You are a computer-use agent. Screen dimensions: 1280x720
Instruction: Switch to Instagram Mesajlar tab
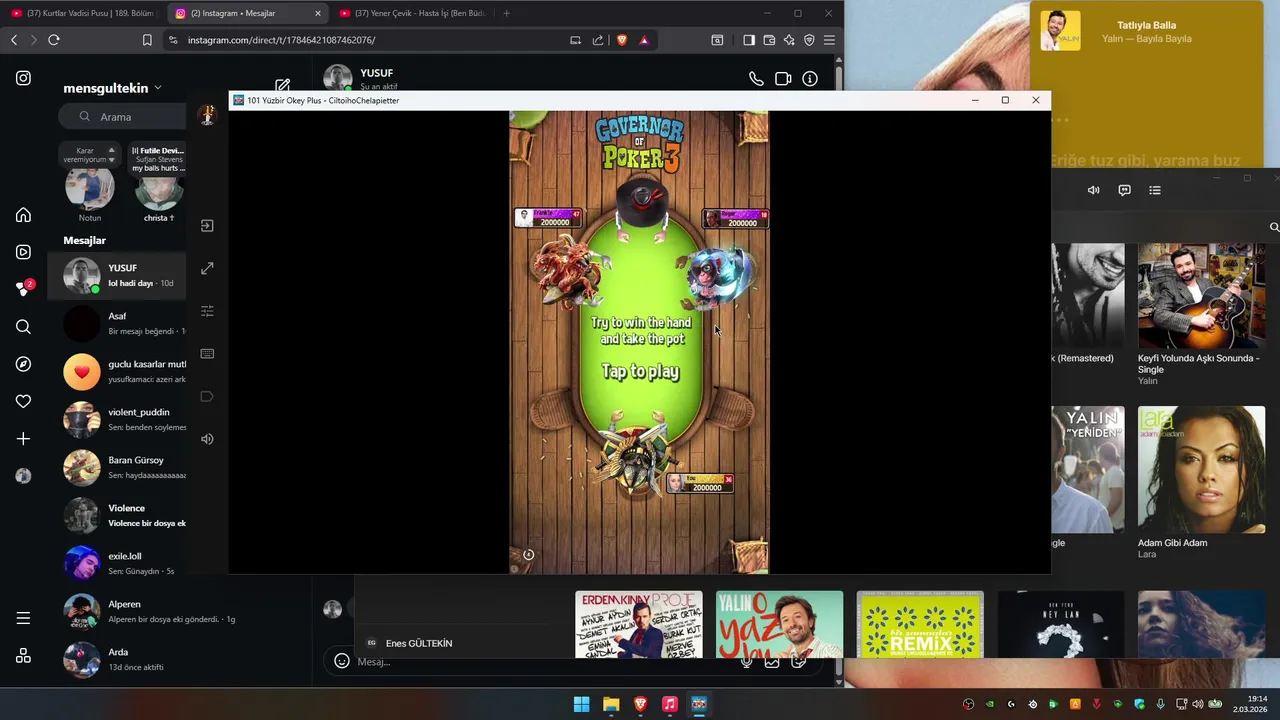click(x=247, y=13)
